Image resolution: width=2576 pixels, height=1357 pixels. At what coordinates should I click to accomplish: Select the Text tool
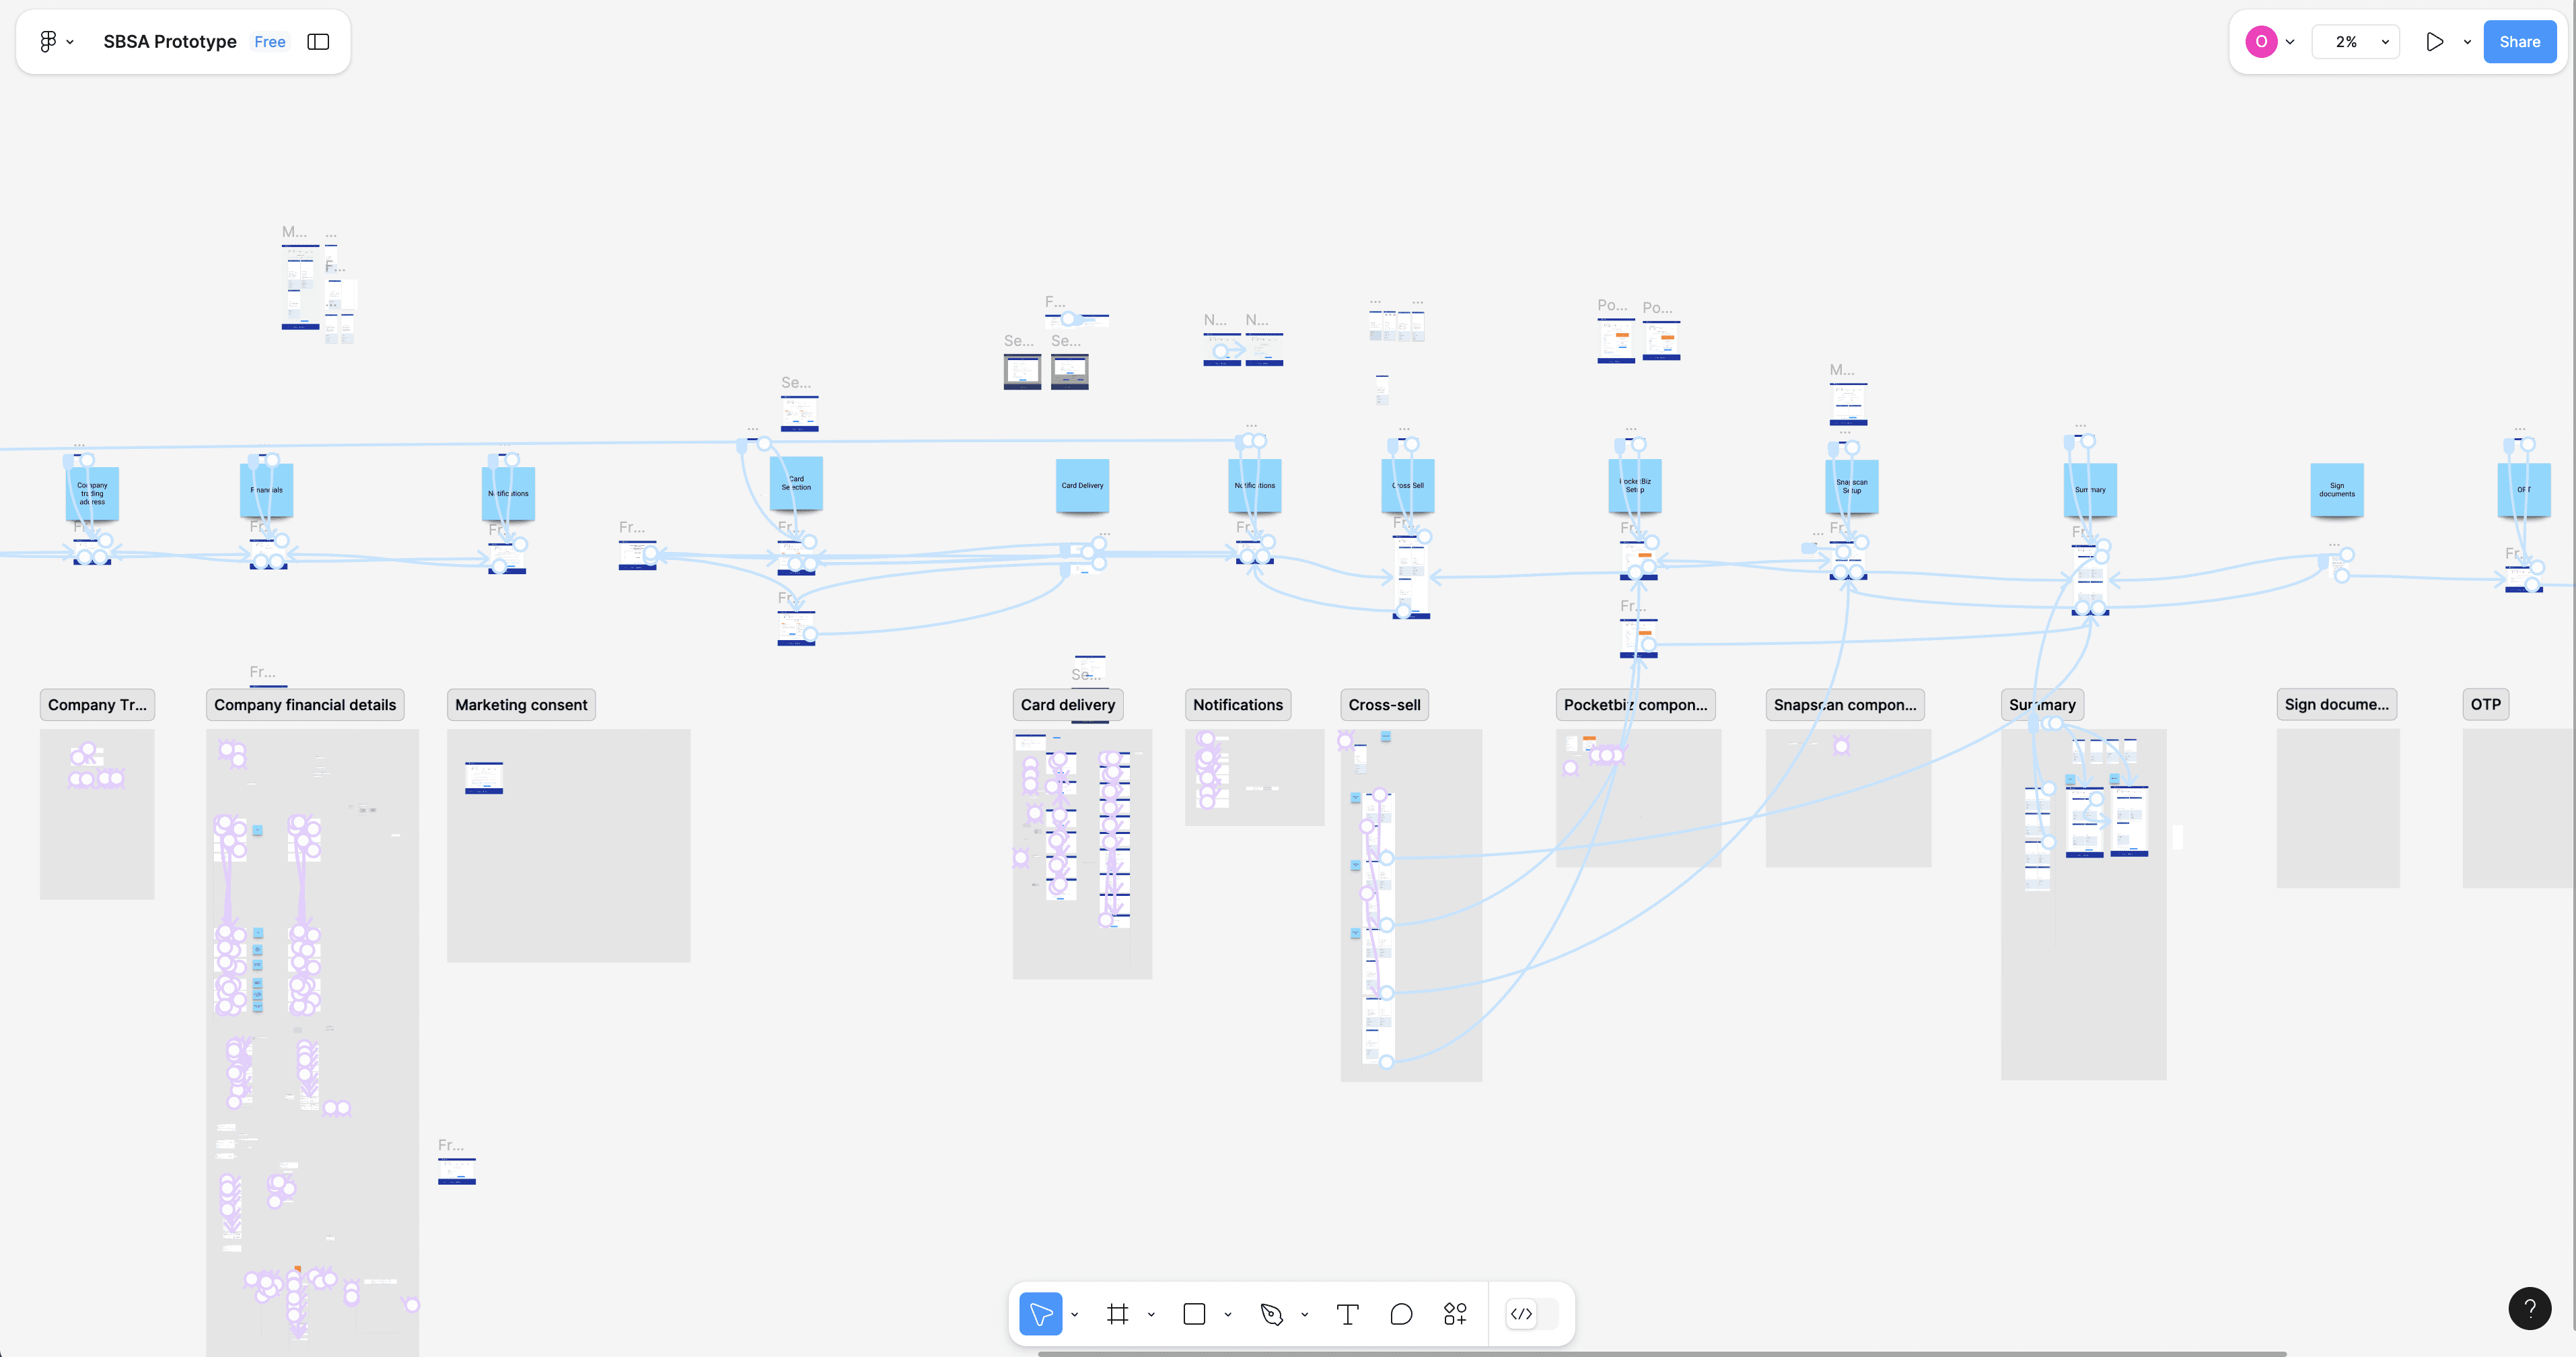tap(1347, 1314)
